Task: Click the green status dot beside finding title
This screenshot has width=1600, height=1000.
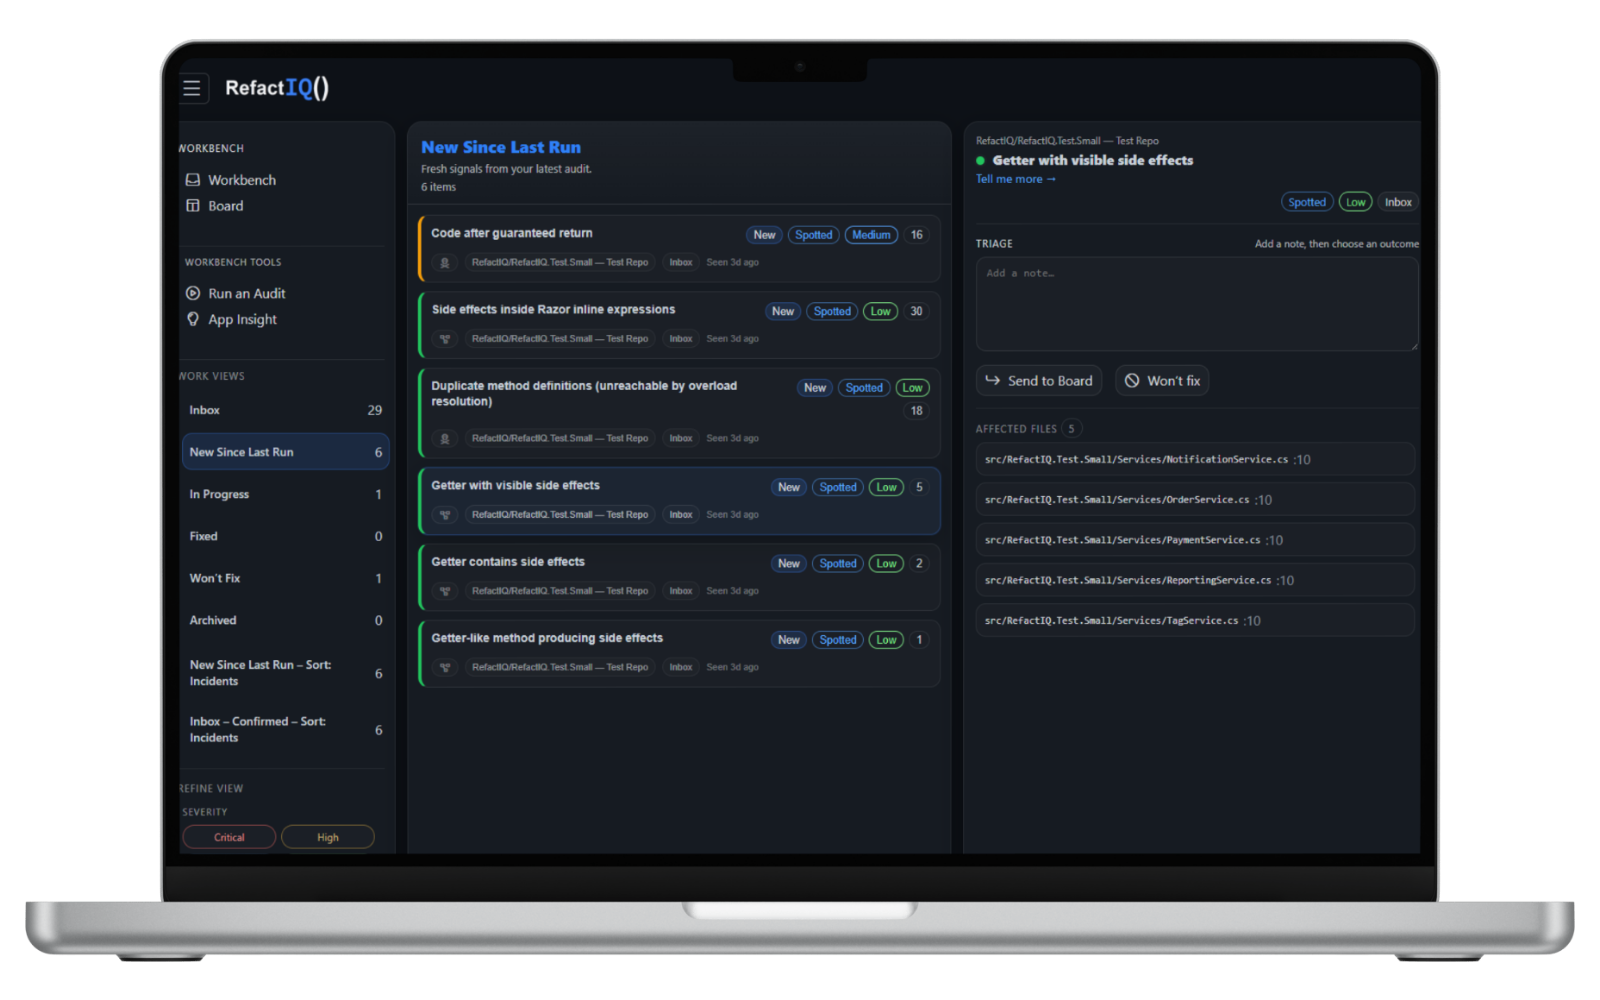Action: click(x=981, y=161)
